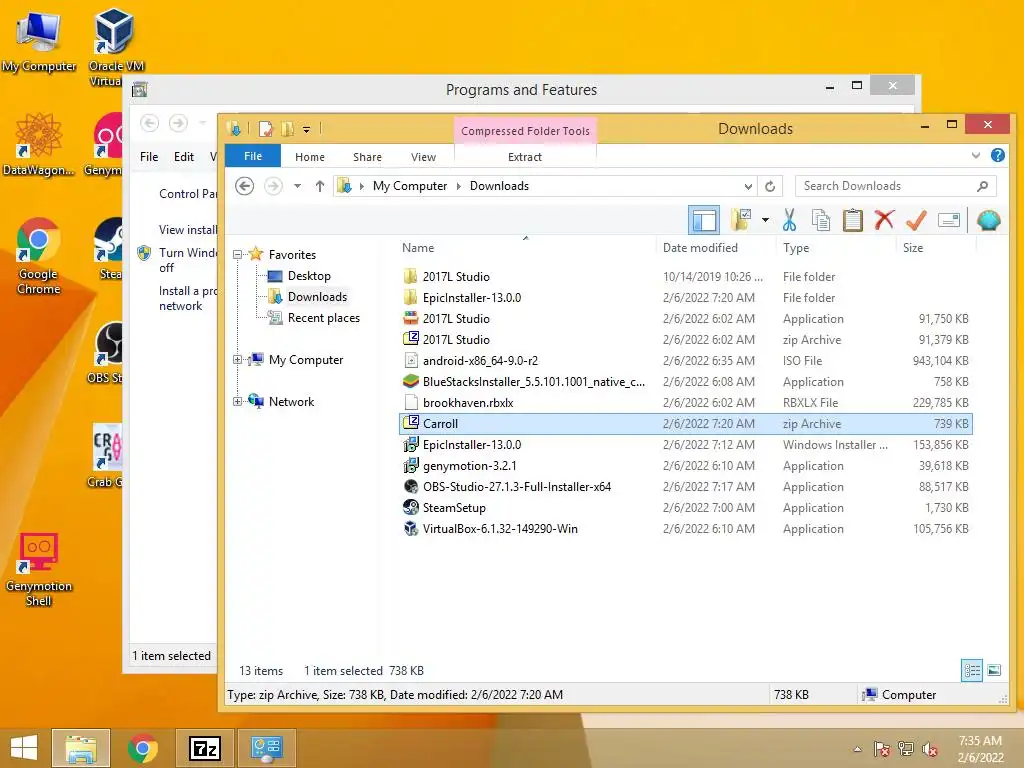Viewport: 1024px width, 768px height.
Task: Select the BlueStacksInstaller application file
Action: (686, 381)
